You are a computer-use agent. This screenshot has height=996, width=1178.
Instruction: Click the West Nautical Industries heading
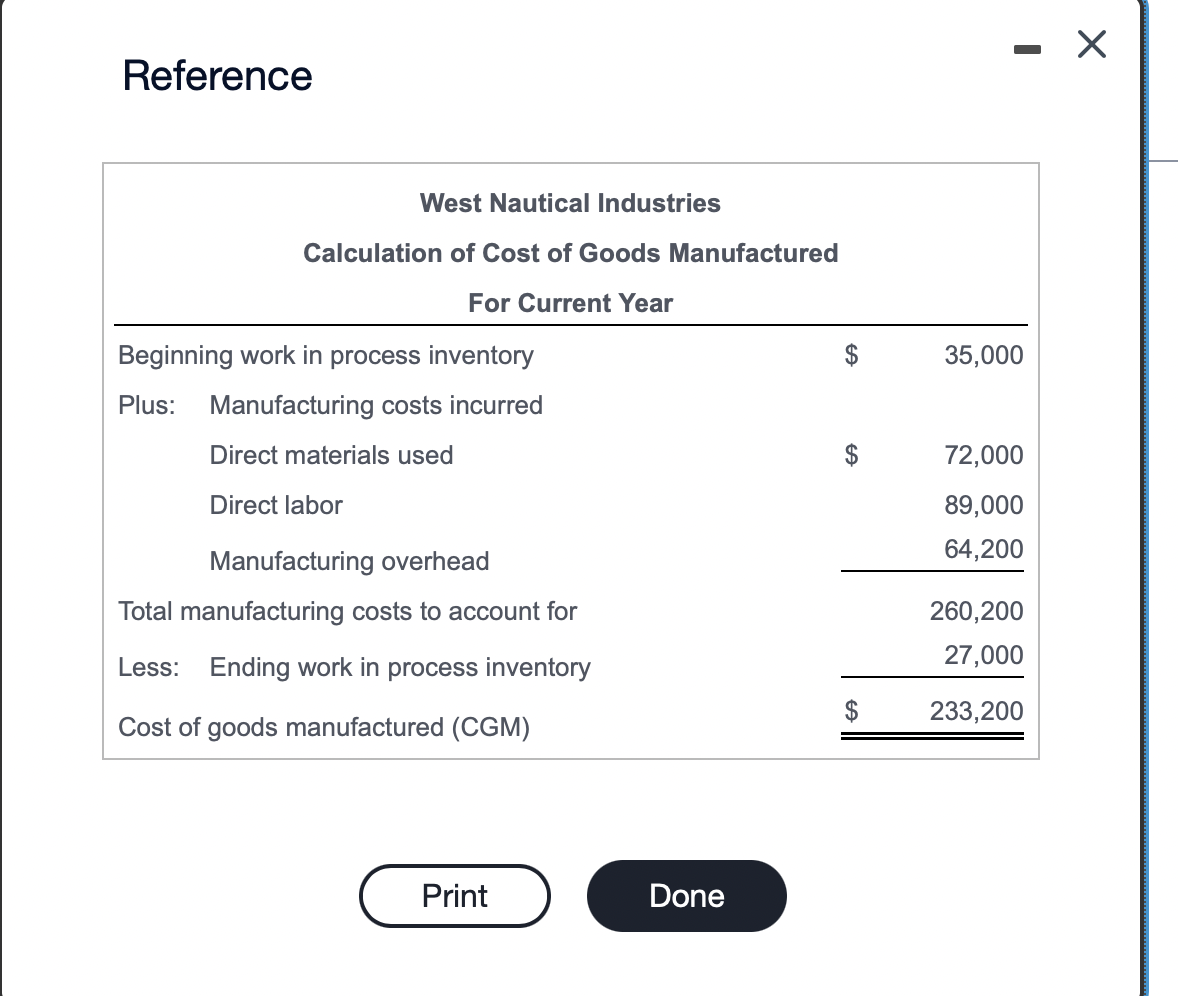tap(570, 203)
